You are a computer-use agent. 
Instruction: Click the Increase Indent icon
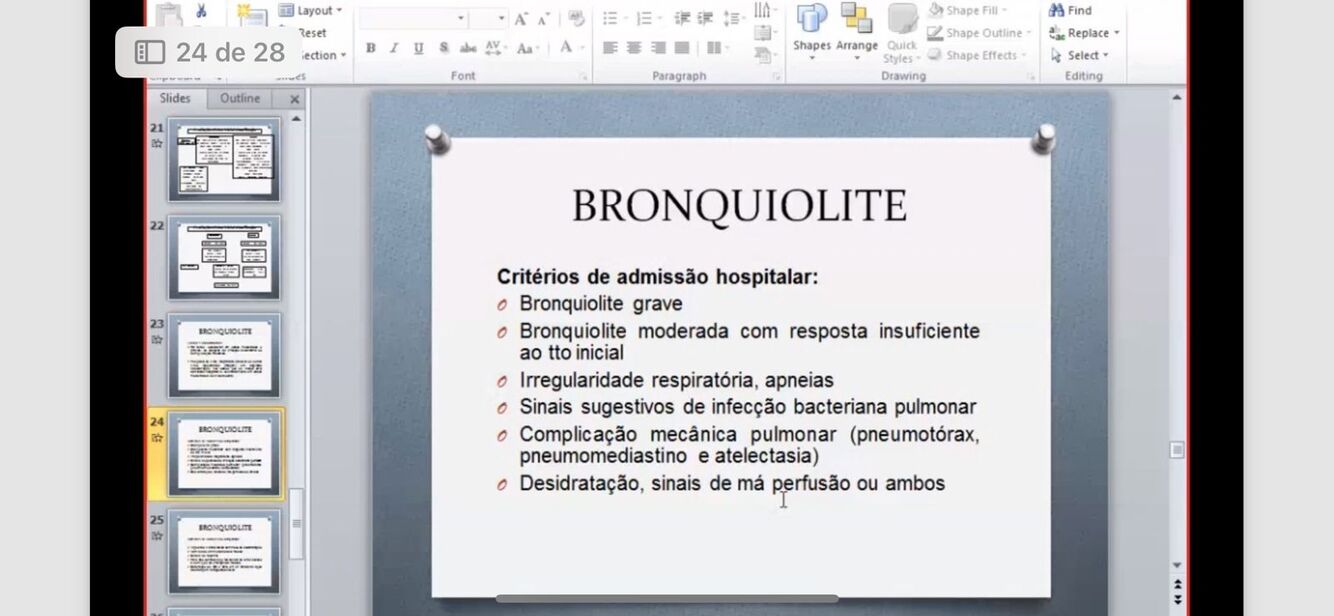click(x=705, y=18)
